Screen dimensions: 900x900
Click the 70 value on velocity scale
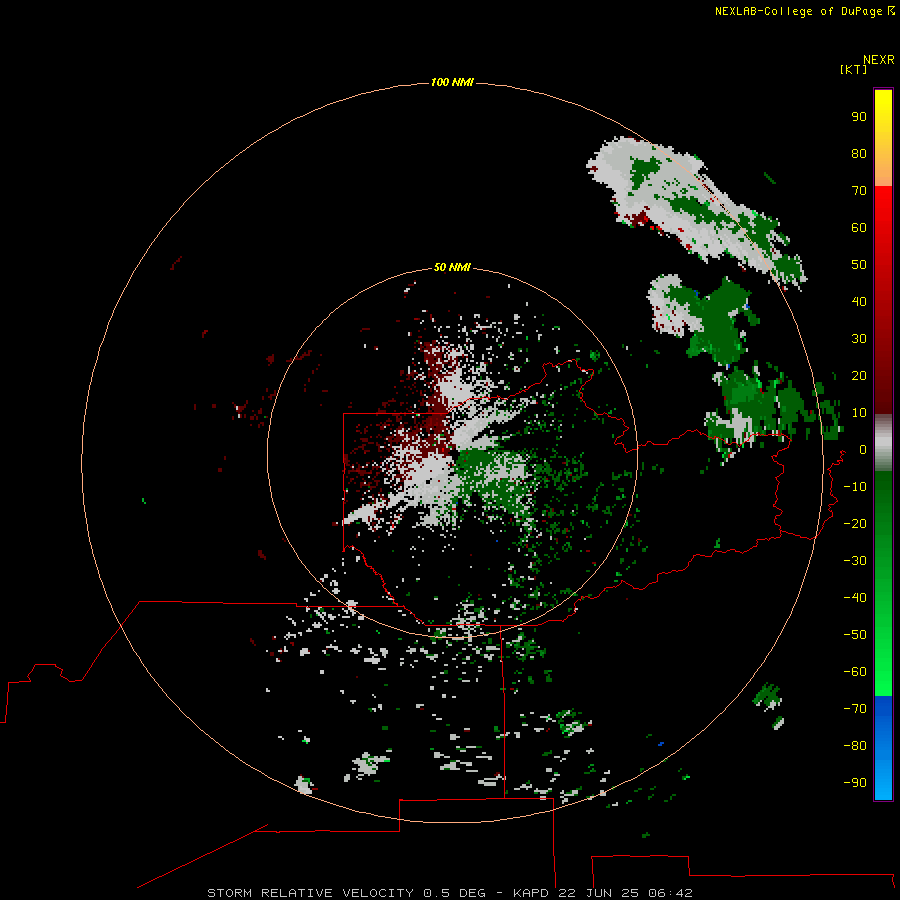859,191
